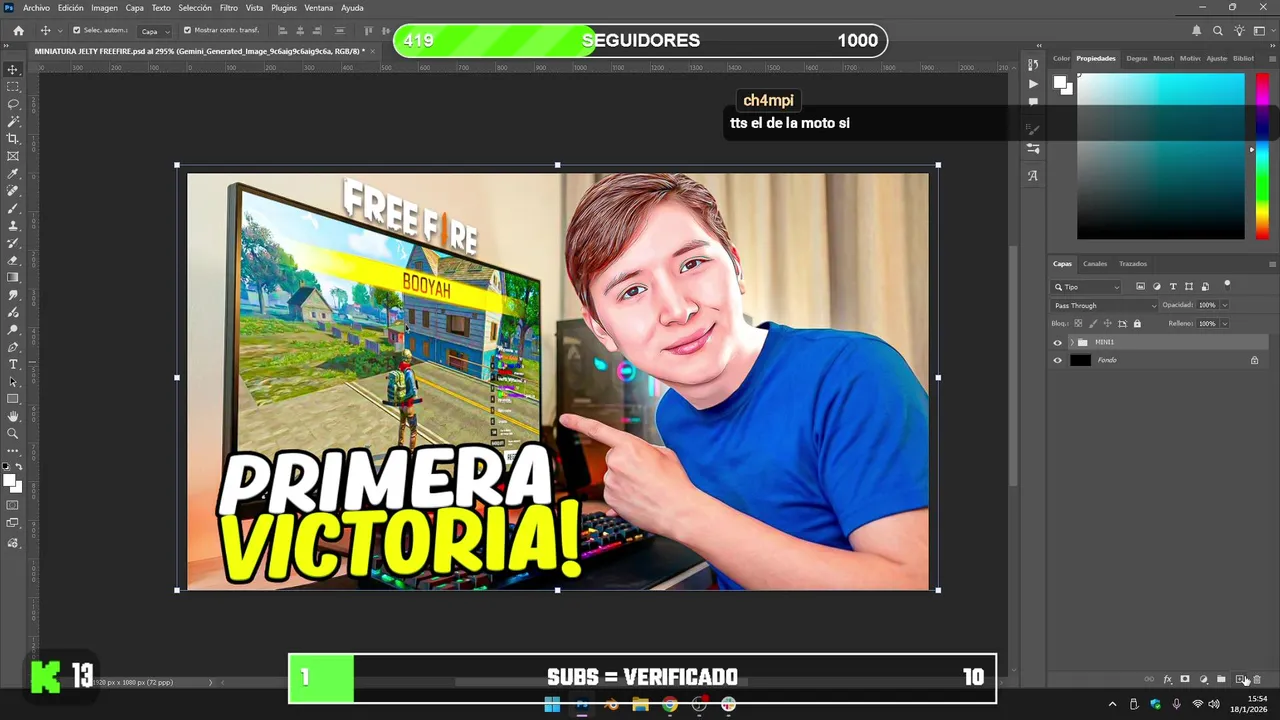Delete layer with the trash icon

click(x=1258, y=680)
